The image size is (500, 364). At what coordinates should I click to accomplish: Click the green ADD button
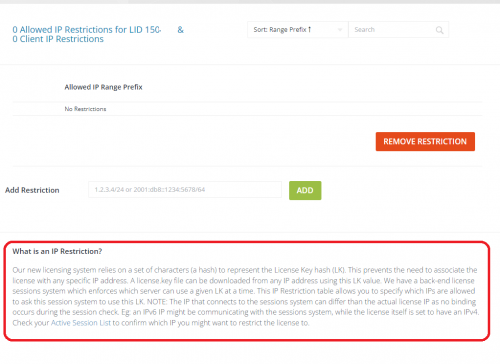click(305, 190)
